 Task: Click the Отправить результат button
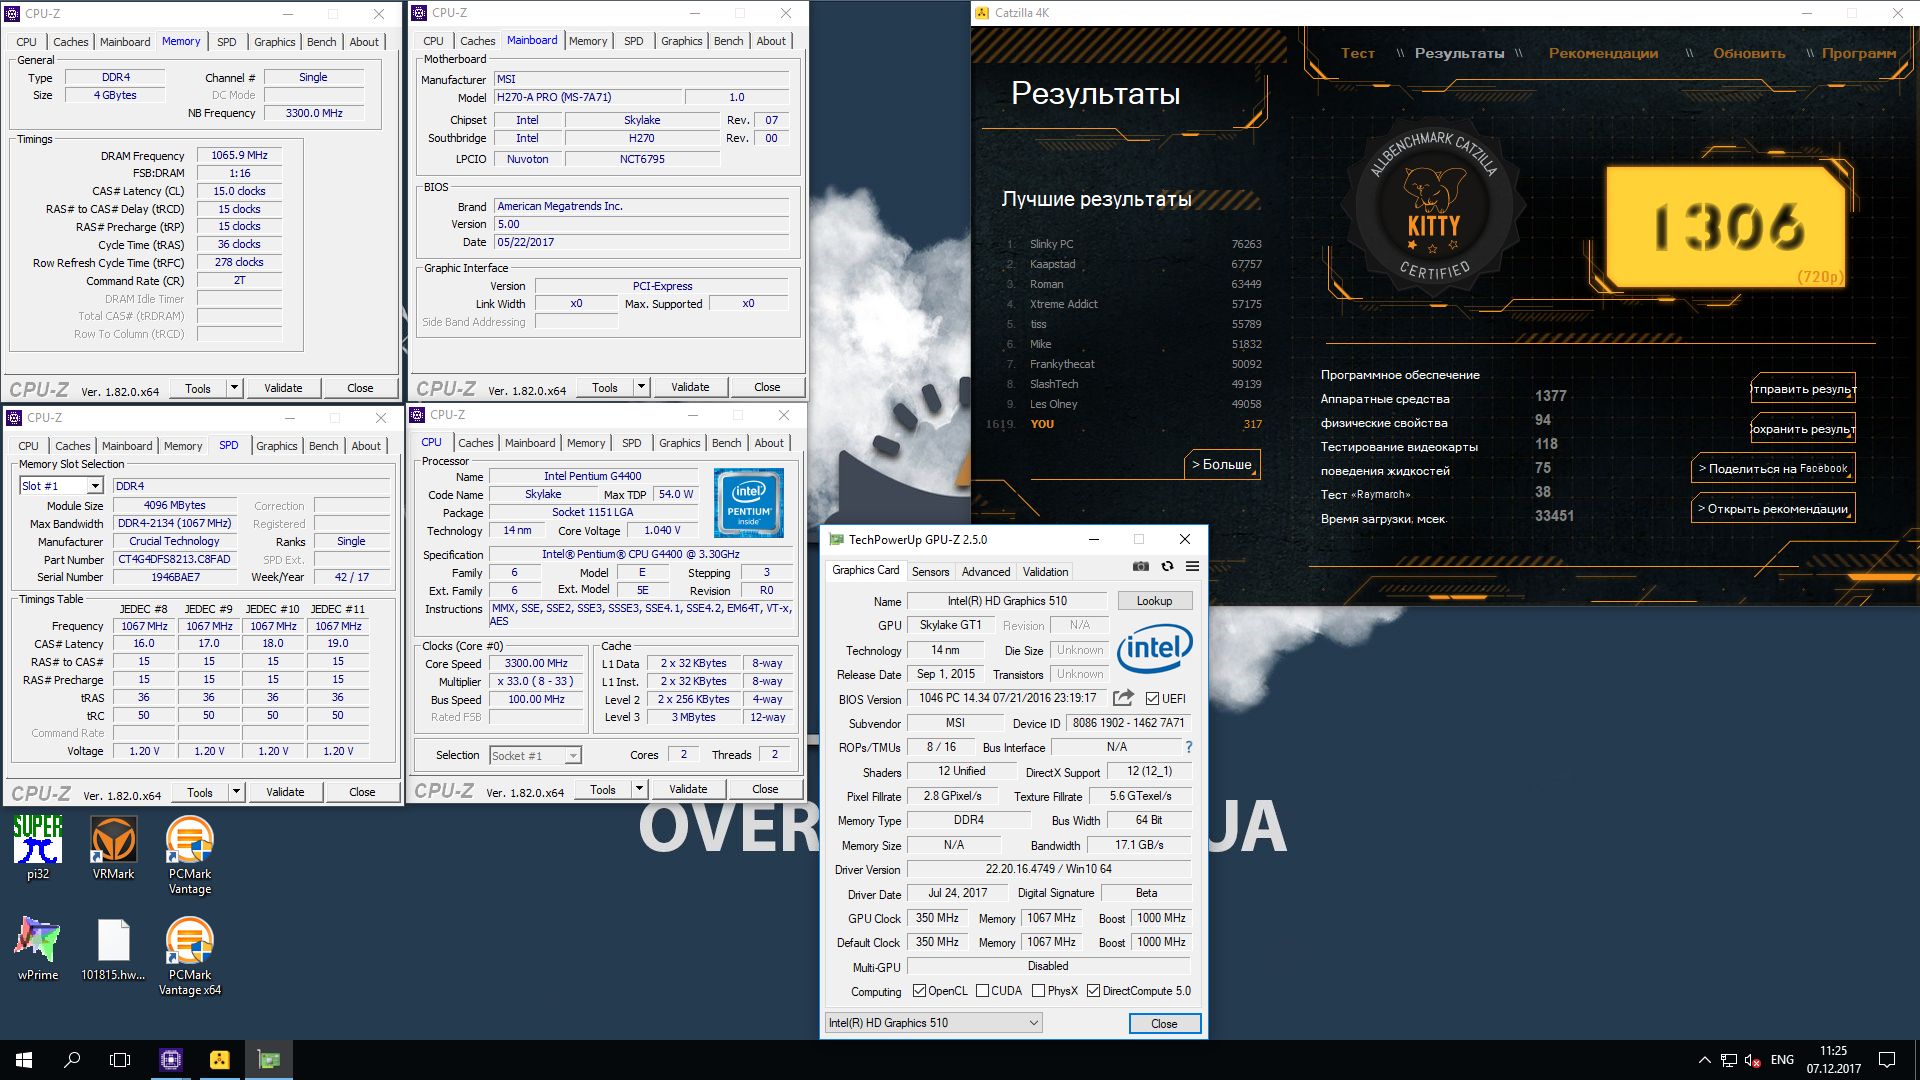click(x=1803, y=389)
